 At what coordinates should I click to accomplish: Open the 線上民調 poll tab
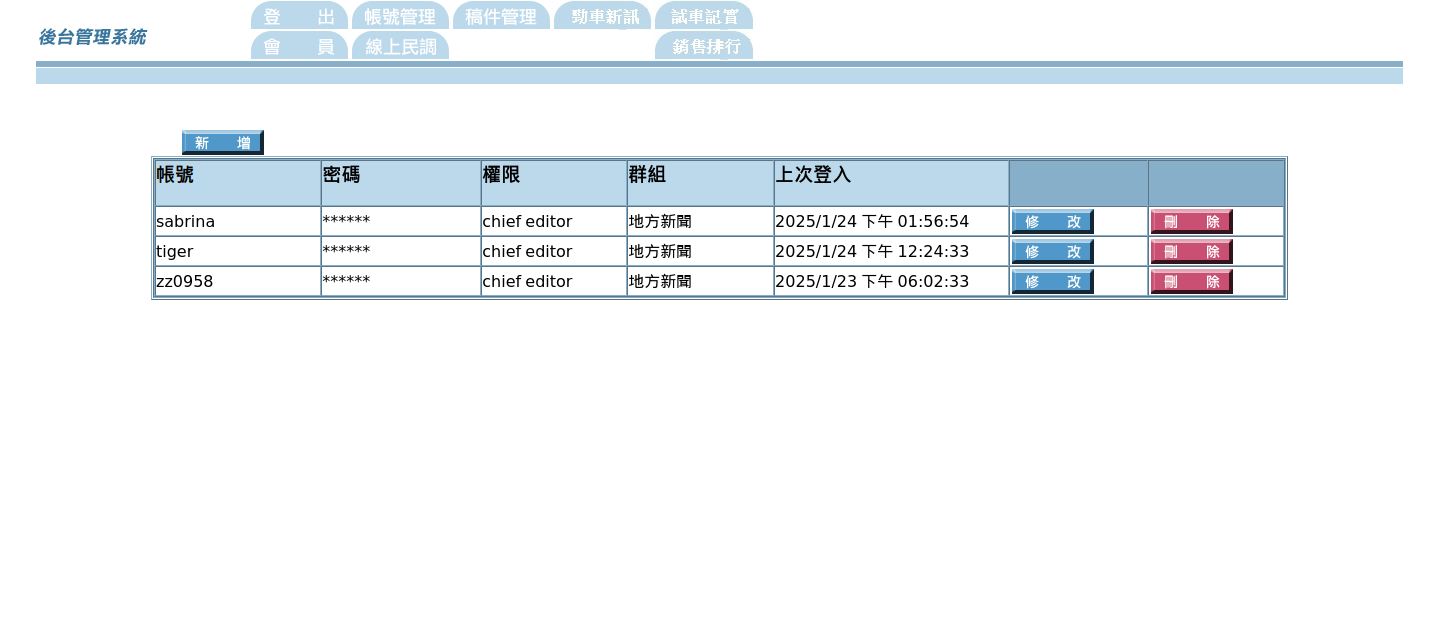click(x=400, y=46)
